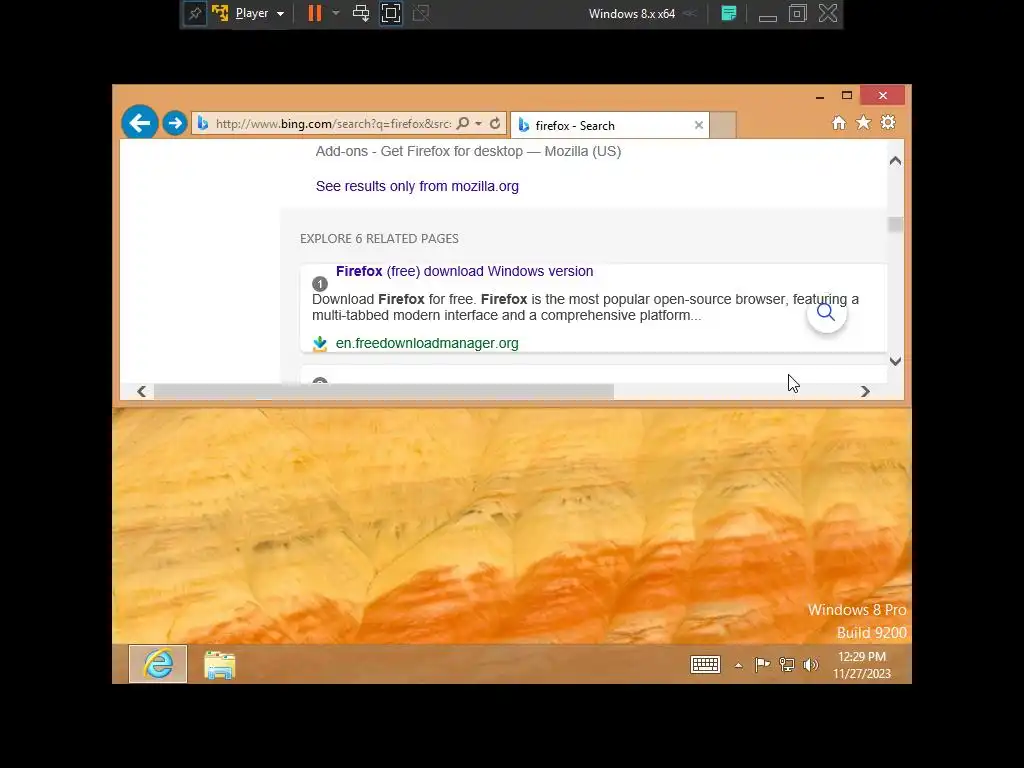Click in the bing.com address field

(333, 123)
